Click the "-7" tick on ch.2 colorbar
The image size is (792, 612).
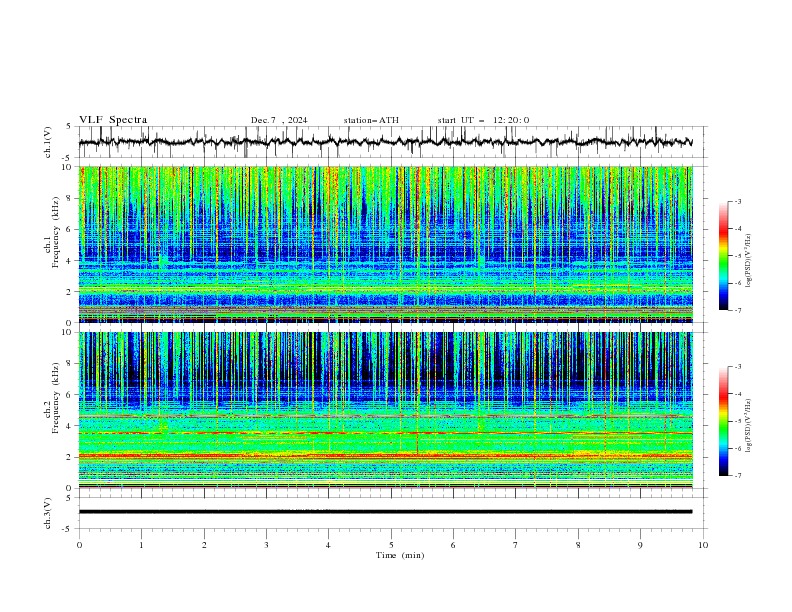[738, 476]
